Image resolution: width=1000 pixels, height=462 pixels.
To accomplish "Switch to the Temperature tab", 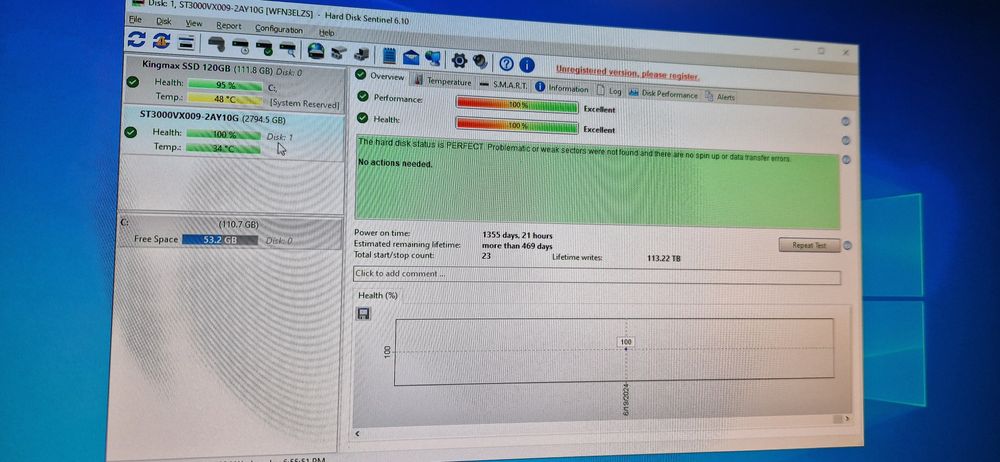I will 443,81.
